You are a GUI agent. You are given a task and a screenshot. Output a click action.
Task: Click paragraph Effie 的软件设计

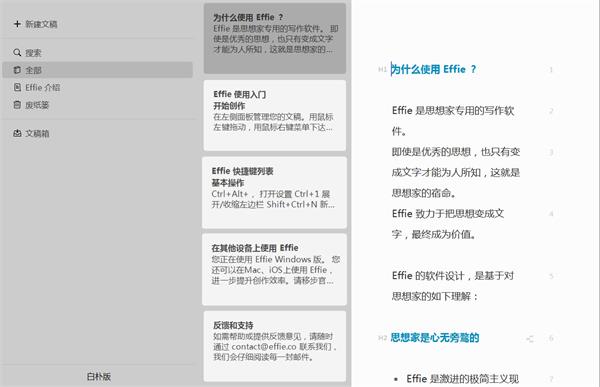click(453, 286)
